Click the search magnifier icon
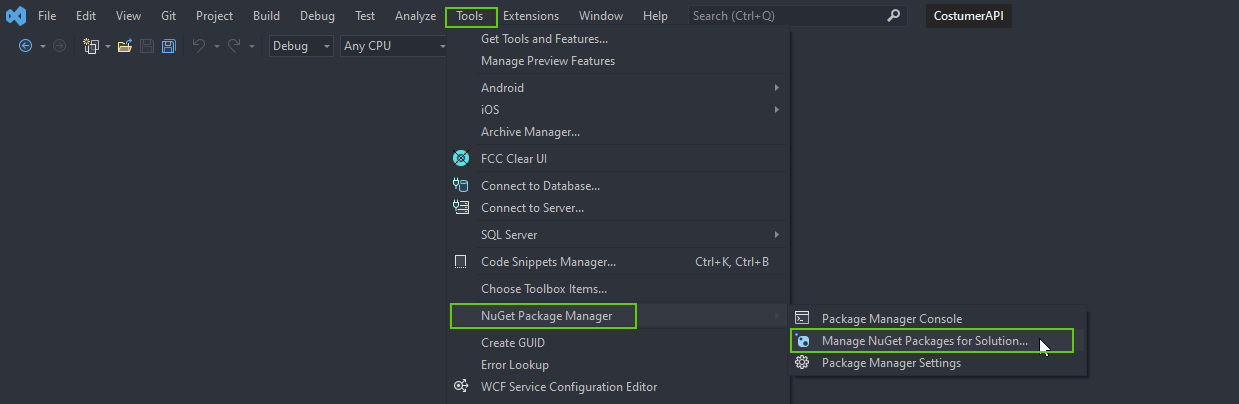1239x404 pixels. point(893,16)
